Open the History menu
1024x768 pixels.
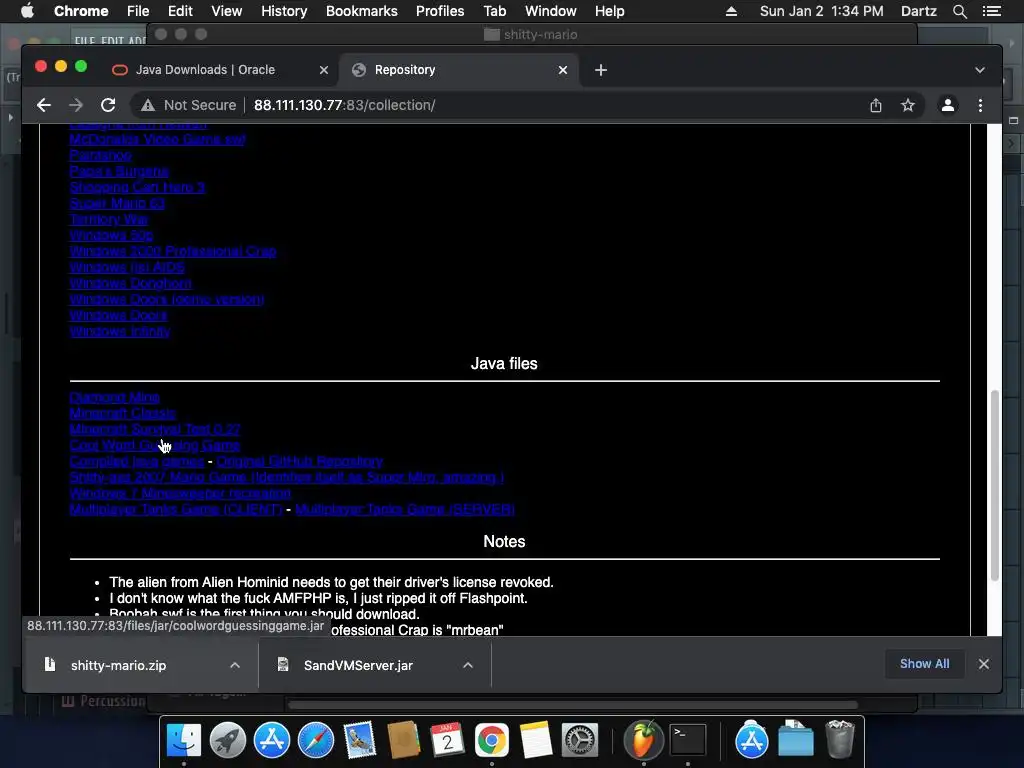(284, 11)
